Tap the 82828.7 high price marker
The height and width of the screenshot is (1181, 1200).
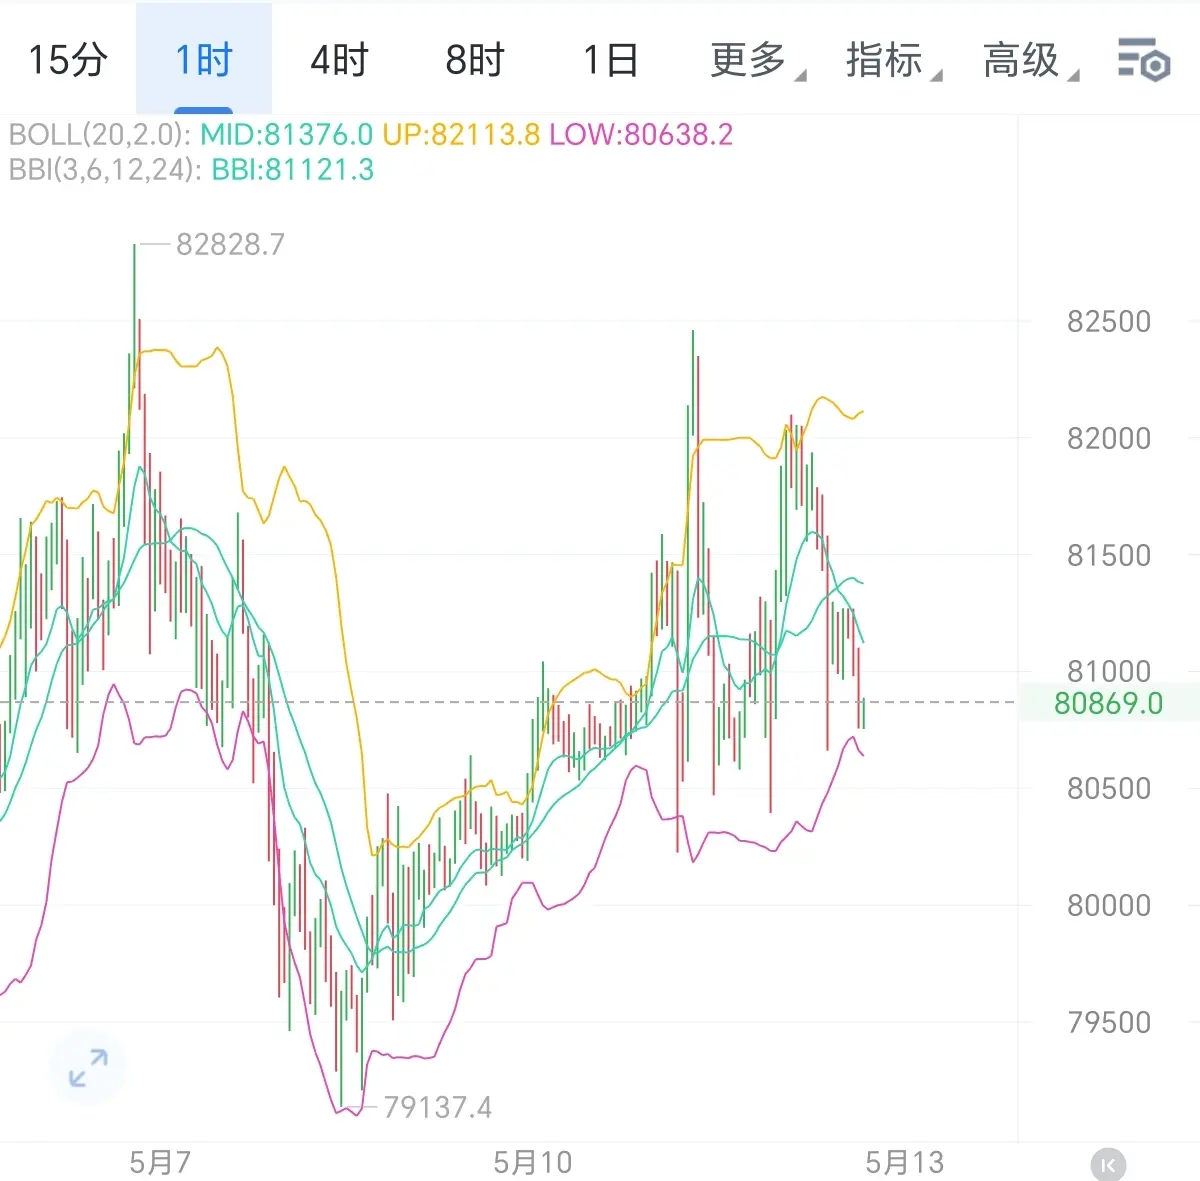pyautogui.click(x=230, y=244)
